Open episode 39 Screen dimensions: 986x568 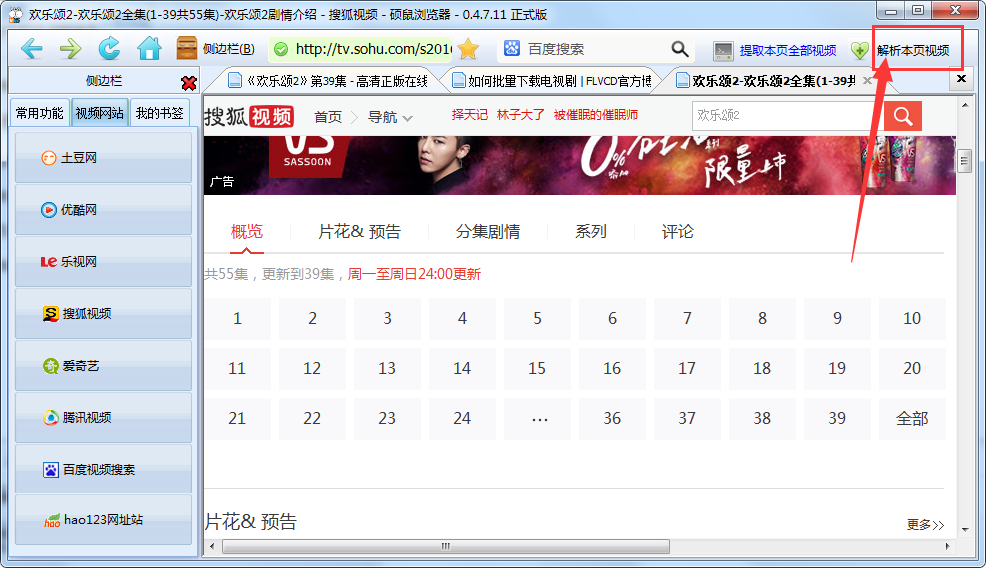(x=837, y=418)
